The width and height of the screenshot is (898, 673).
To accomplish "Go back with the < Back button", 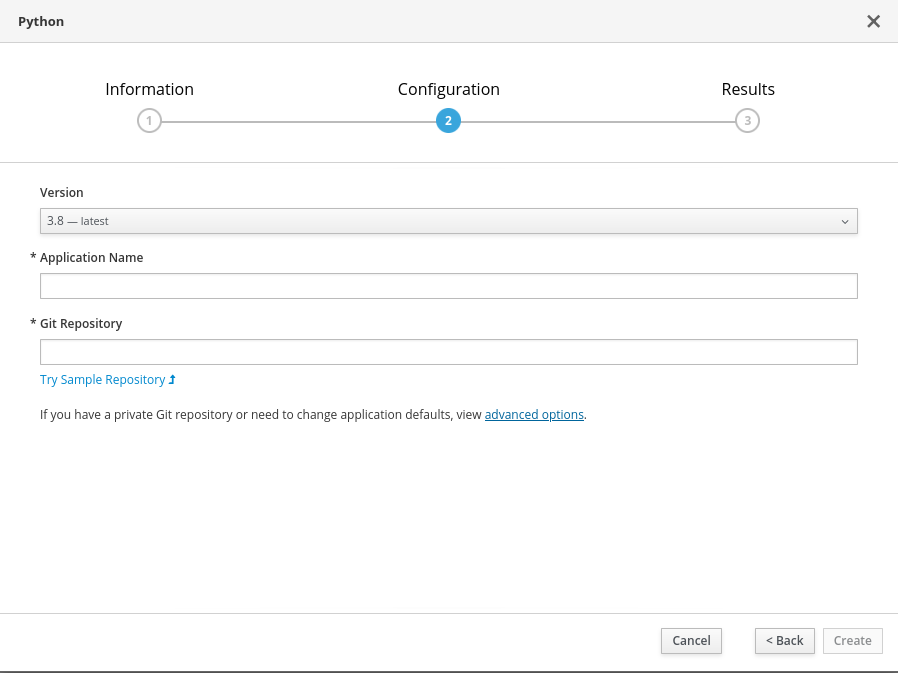I will pos(785,641).
